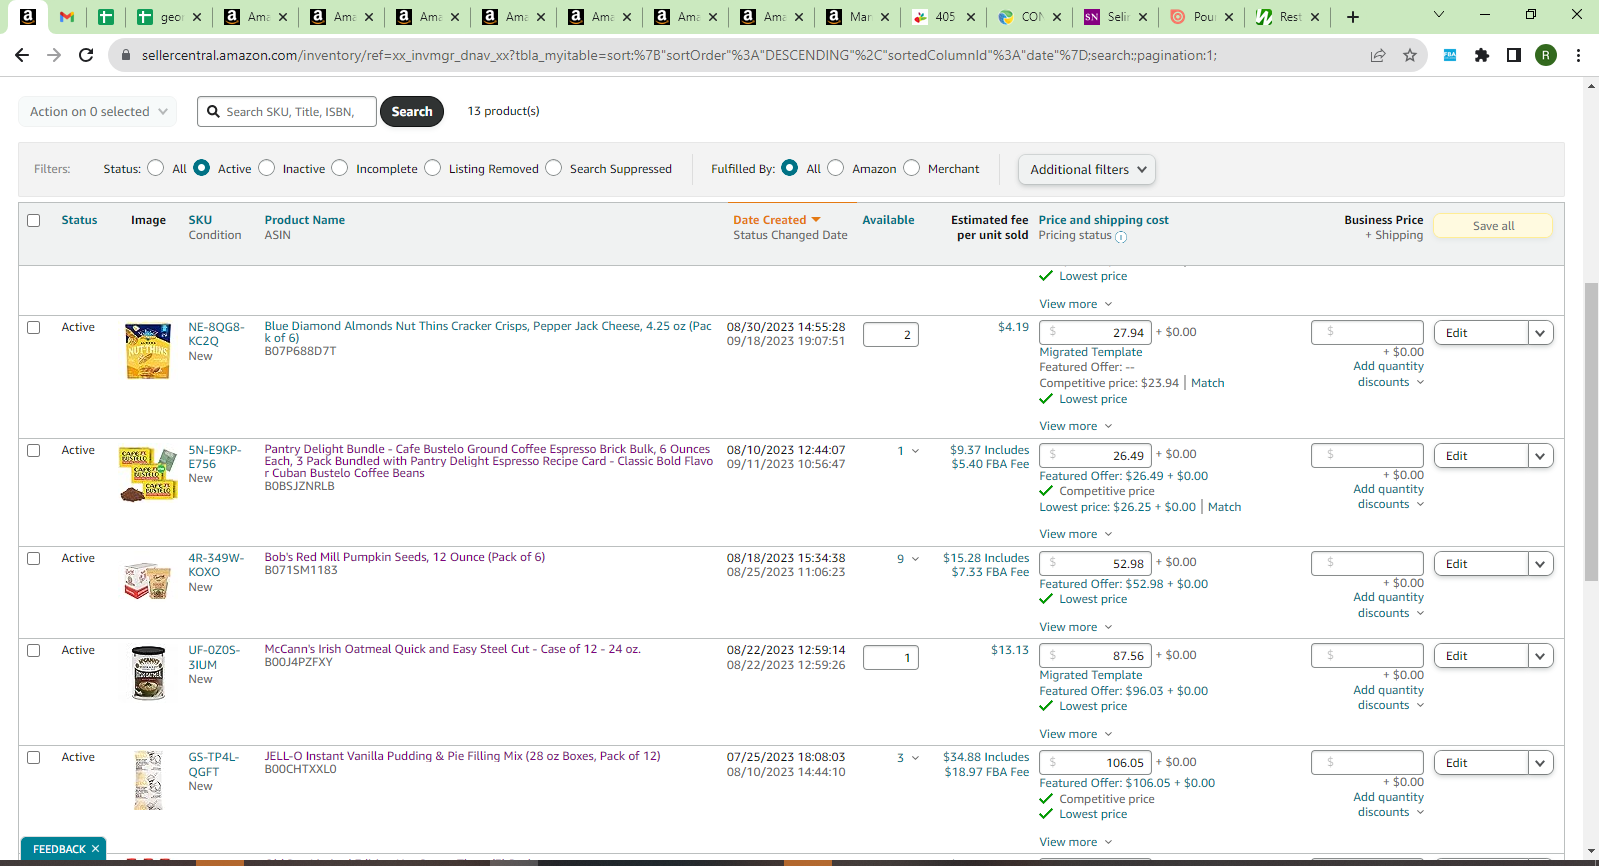1599x866 pixels.
Task: Close the 405 browser tab
Action: click(971, 17)
